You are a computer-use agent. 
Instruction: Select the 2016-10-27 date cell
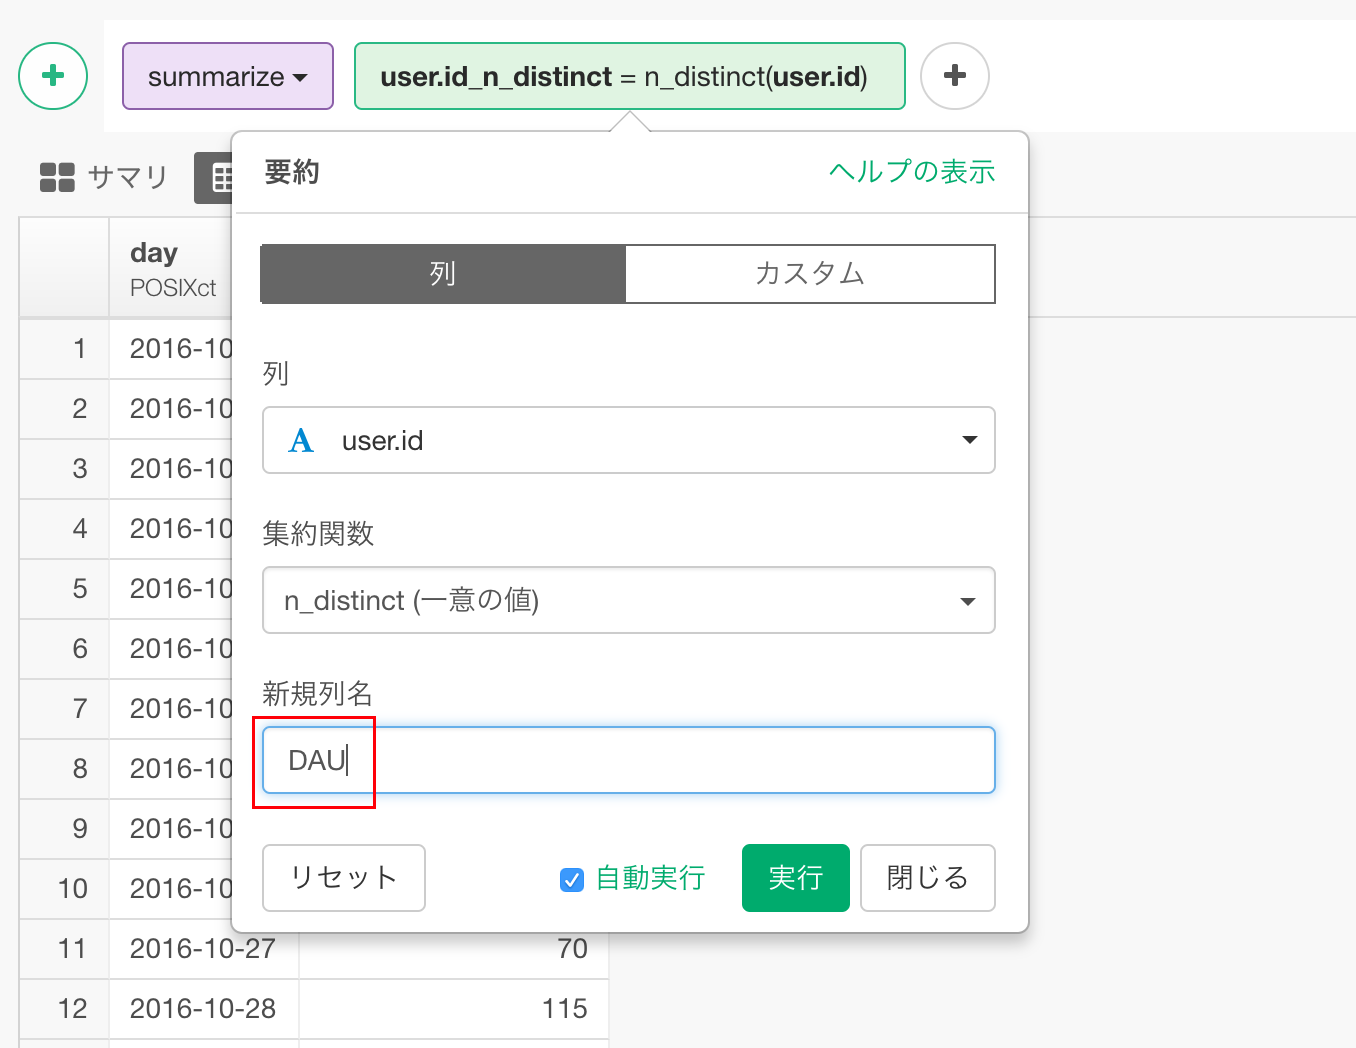click(203, 948)
